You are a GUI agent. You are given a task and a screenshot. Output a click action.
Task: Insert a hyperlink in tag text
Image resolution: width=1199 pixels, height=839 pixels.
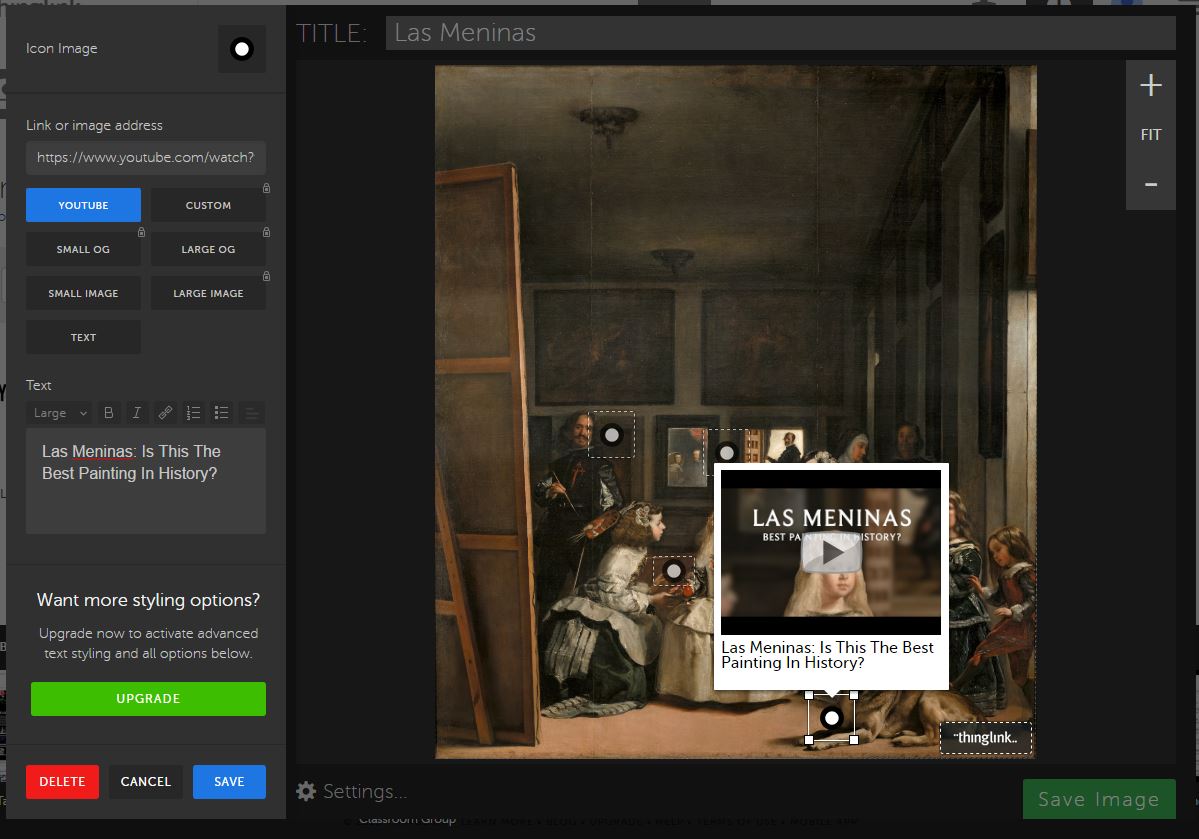pos(165,413)
